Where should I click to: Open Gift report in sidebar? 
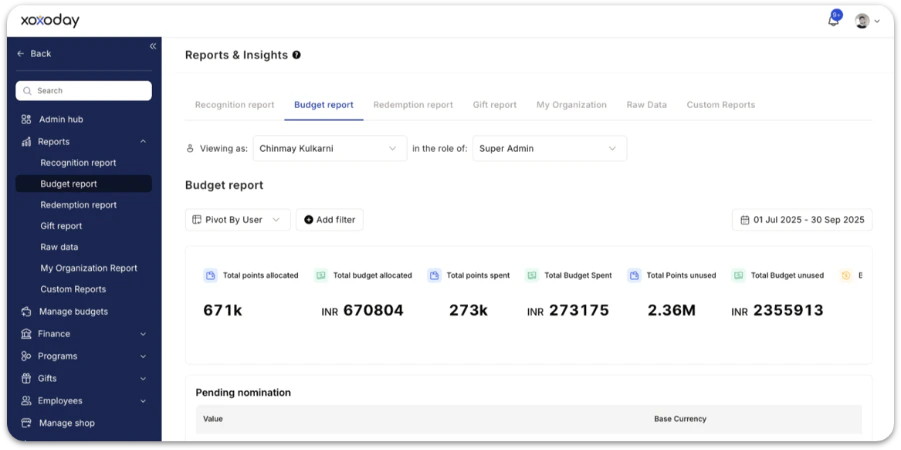(61, 226)
